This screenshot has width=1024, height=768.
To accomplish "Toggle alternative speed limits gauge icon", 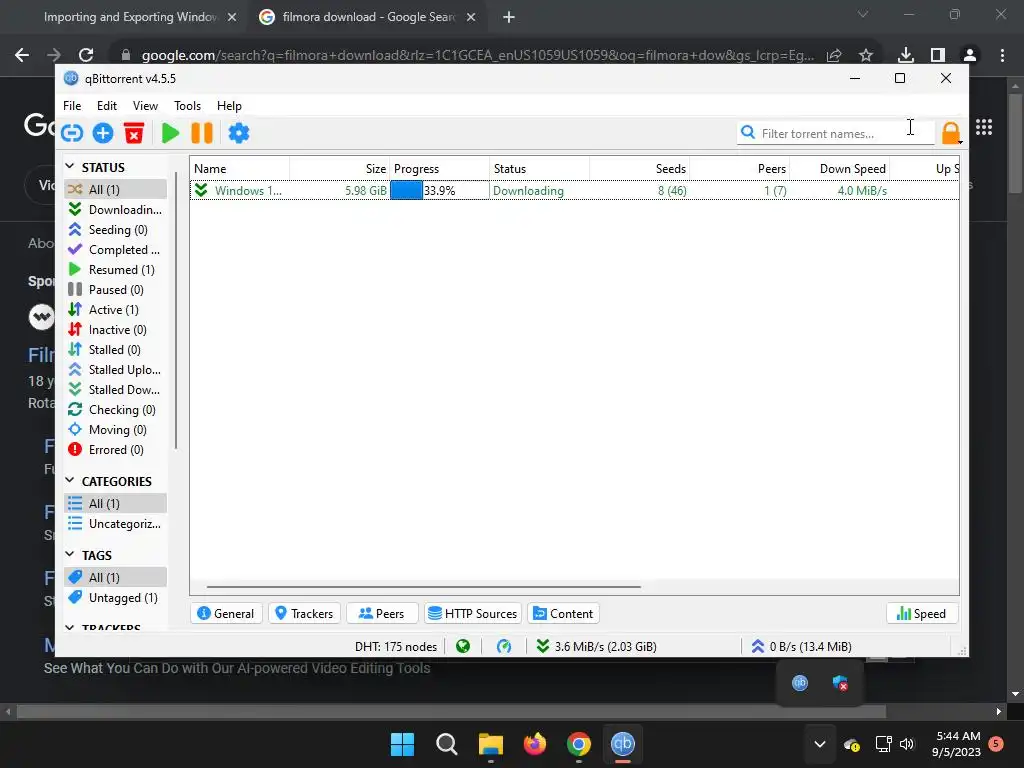I will (x=504, y=647).
